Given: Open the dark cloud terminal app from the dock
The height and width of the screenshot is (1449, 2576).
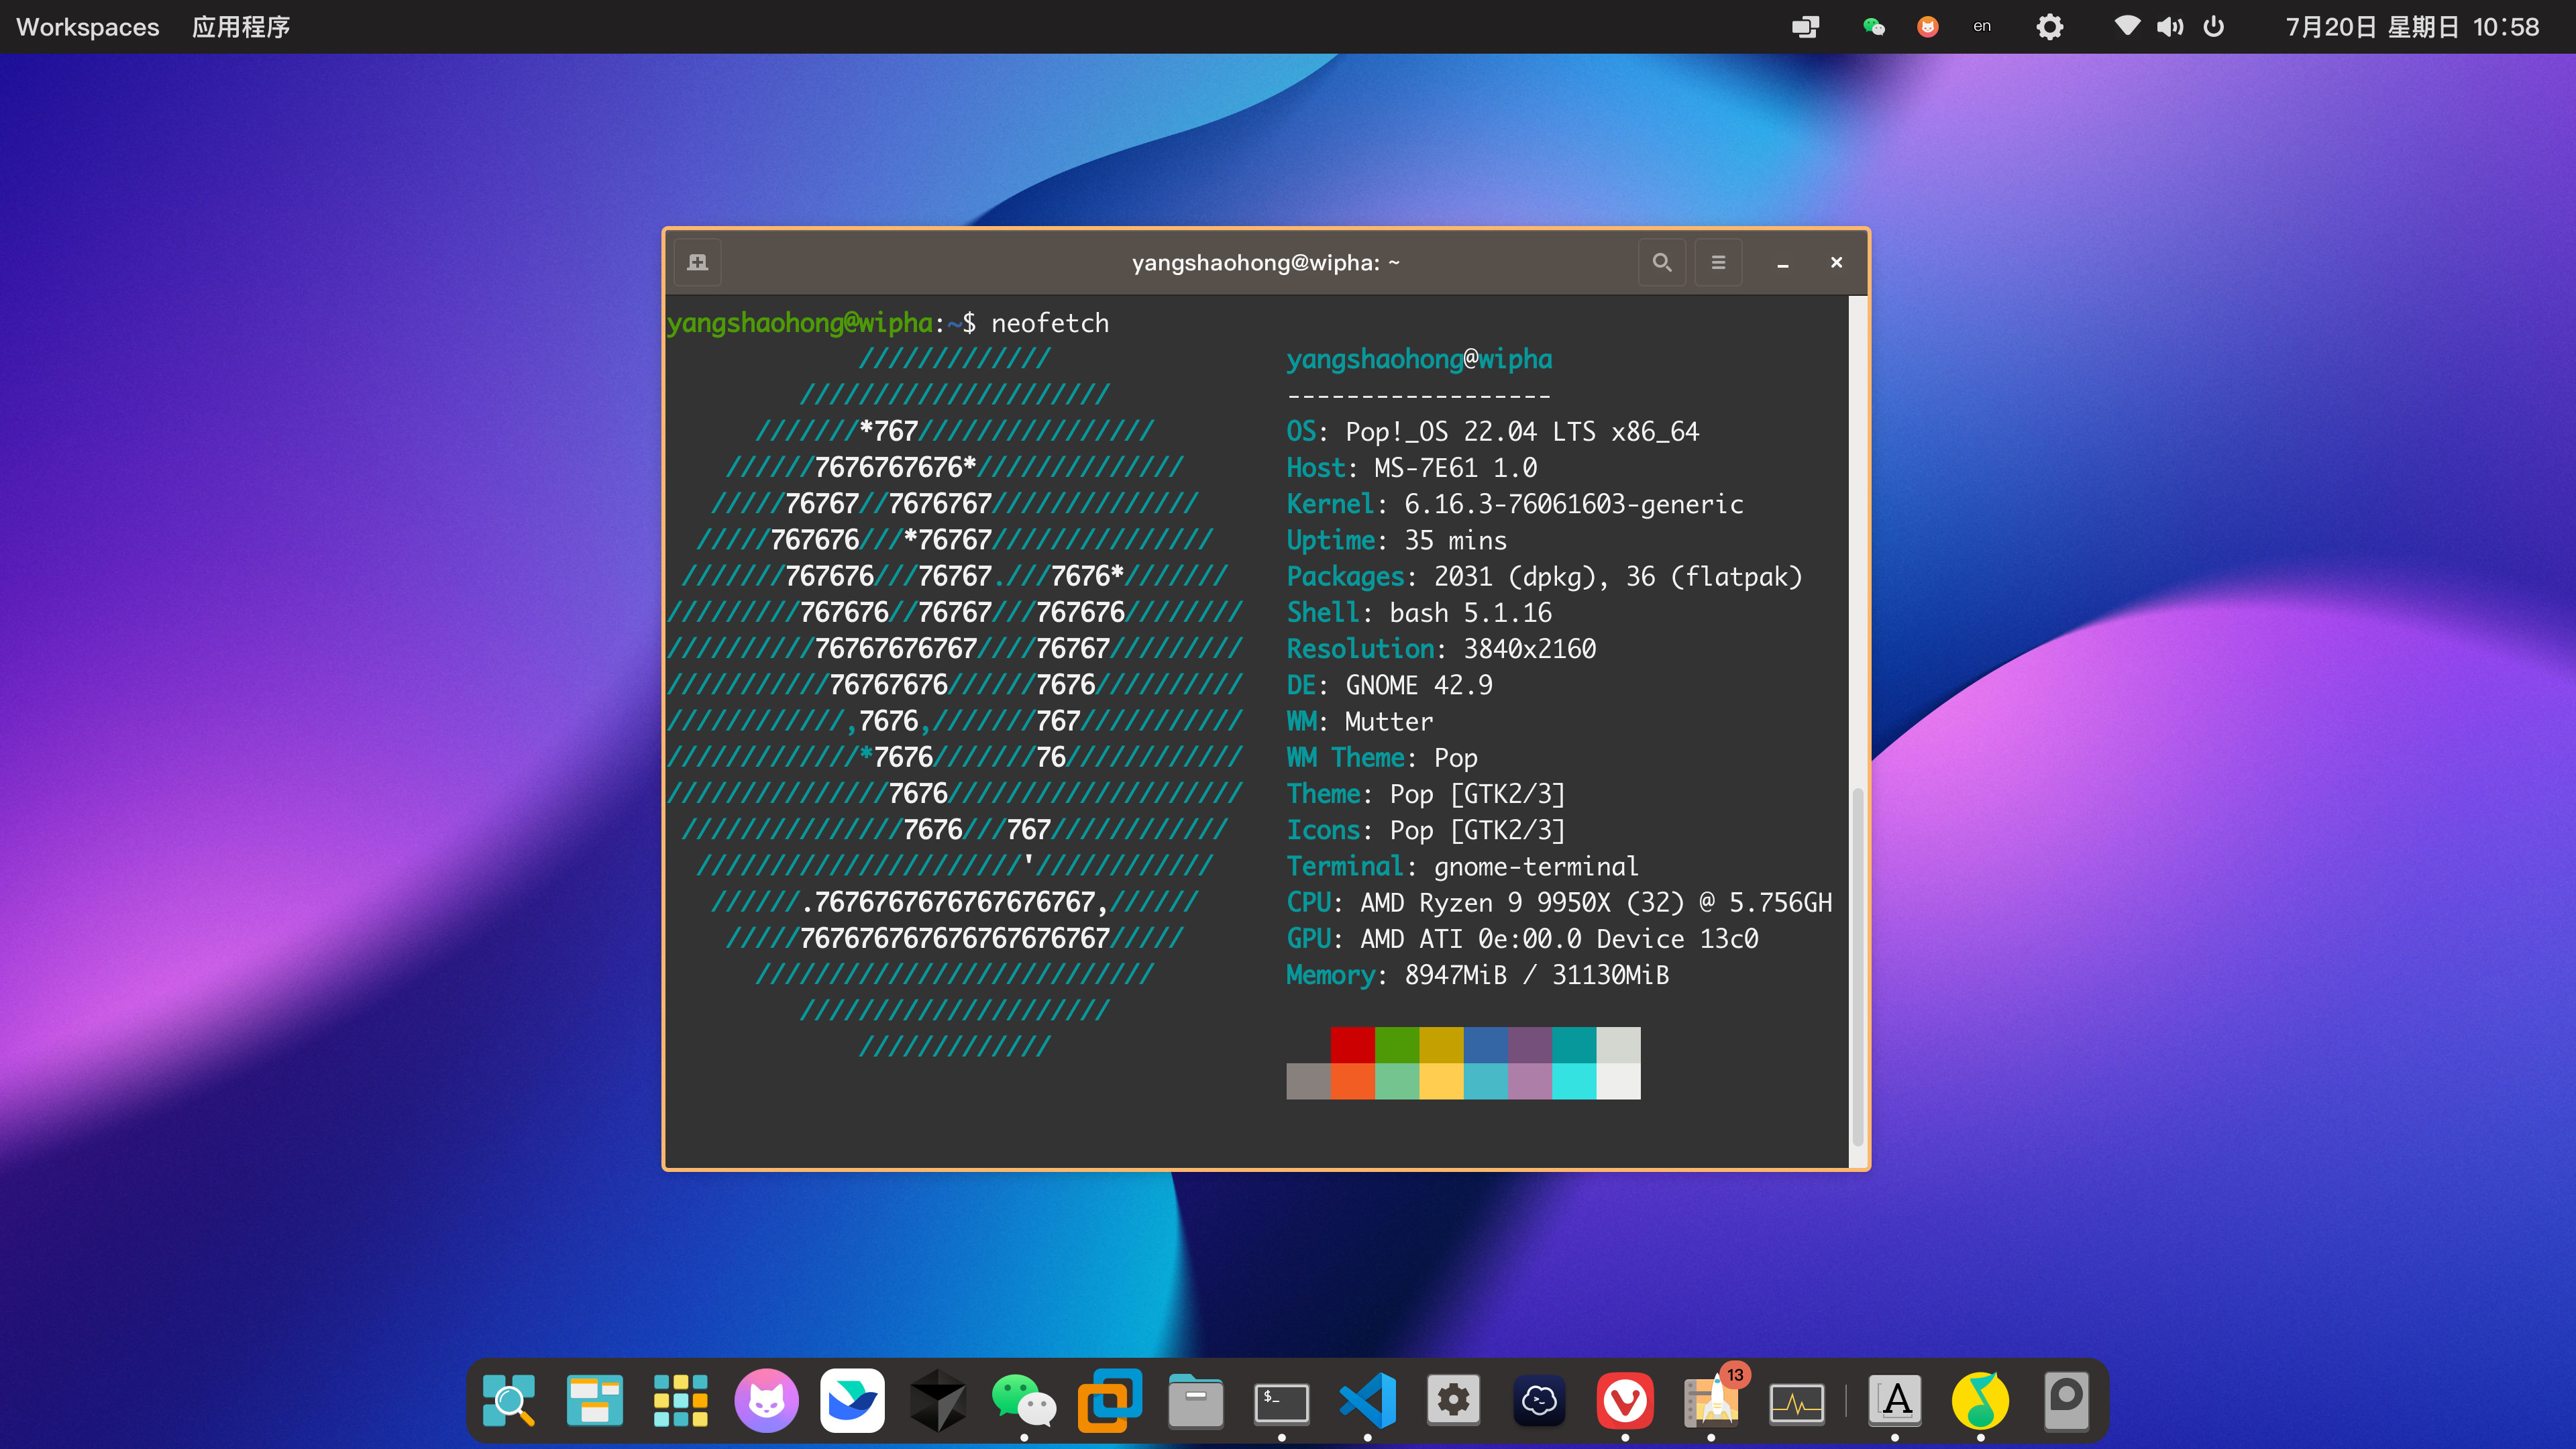Looking at the screenshot, I should (x=1539, y=1400).
